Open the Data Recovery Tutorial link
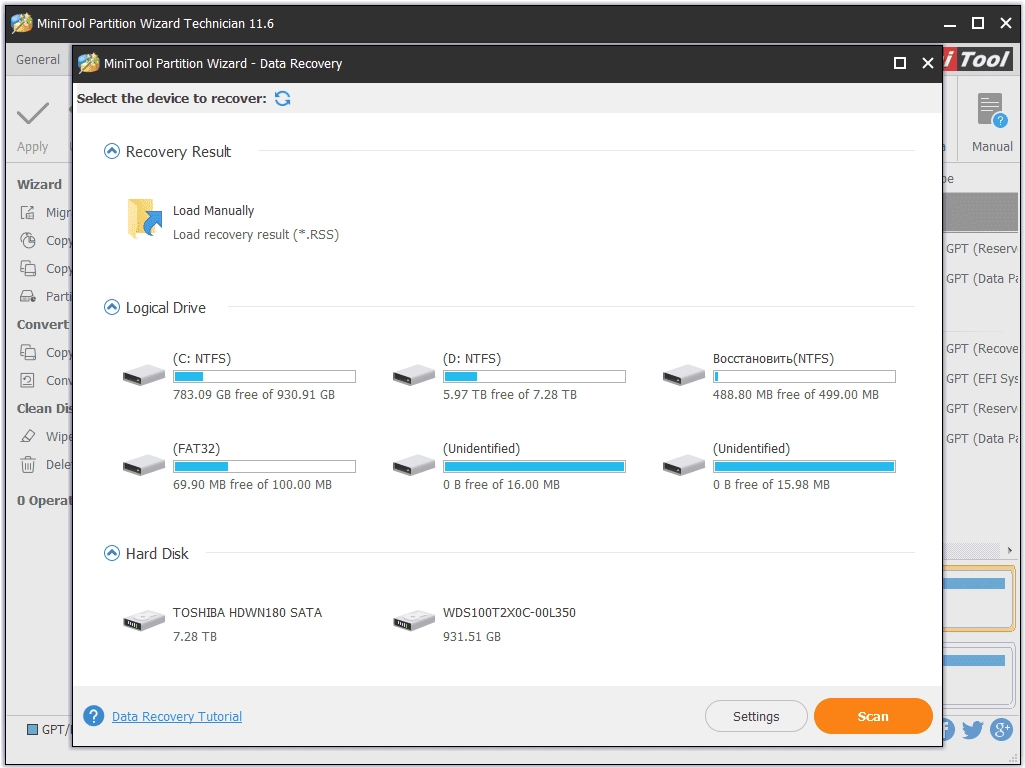The width and height of the screenshot is (1025, 768). tap(176, 716)
